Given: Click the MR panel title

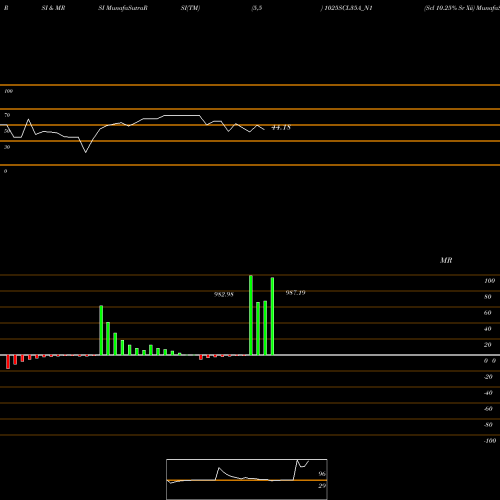Looking at the screenshot, I should (x=446, y=260).
